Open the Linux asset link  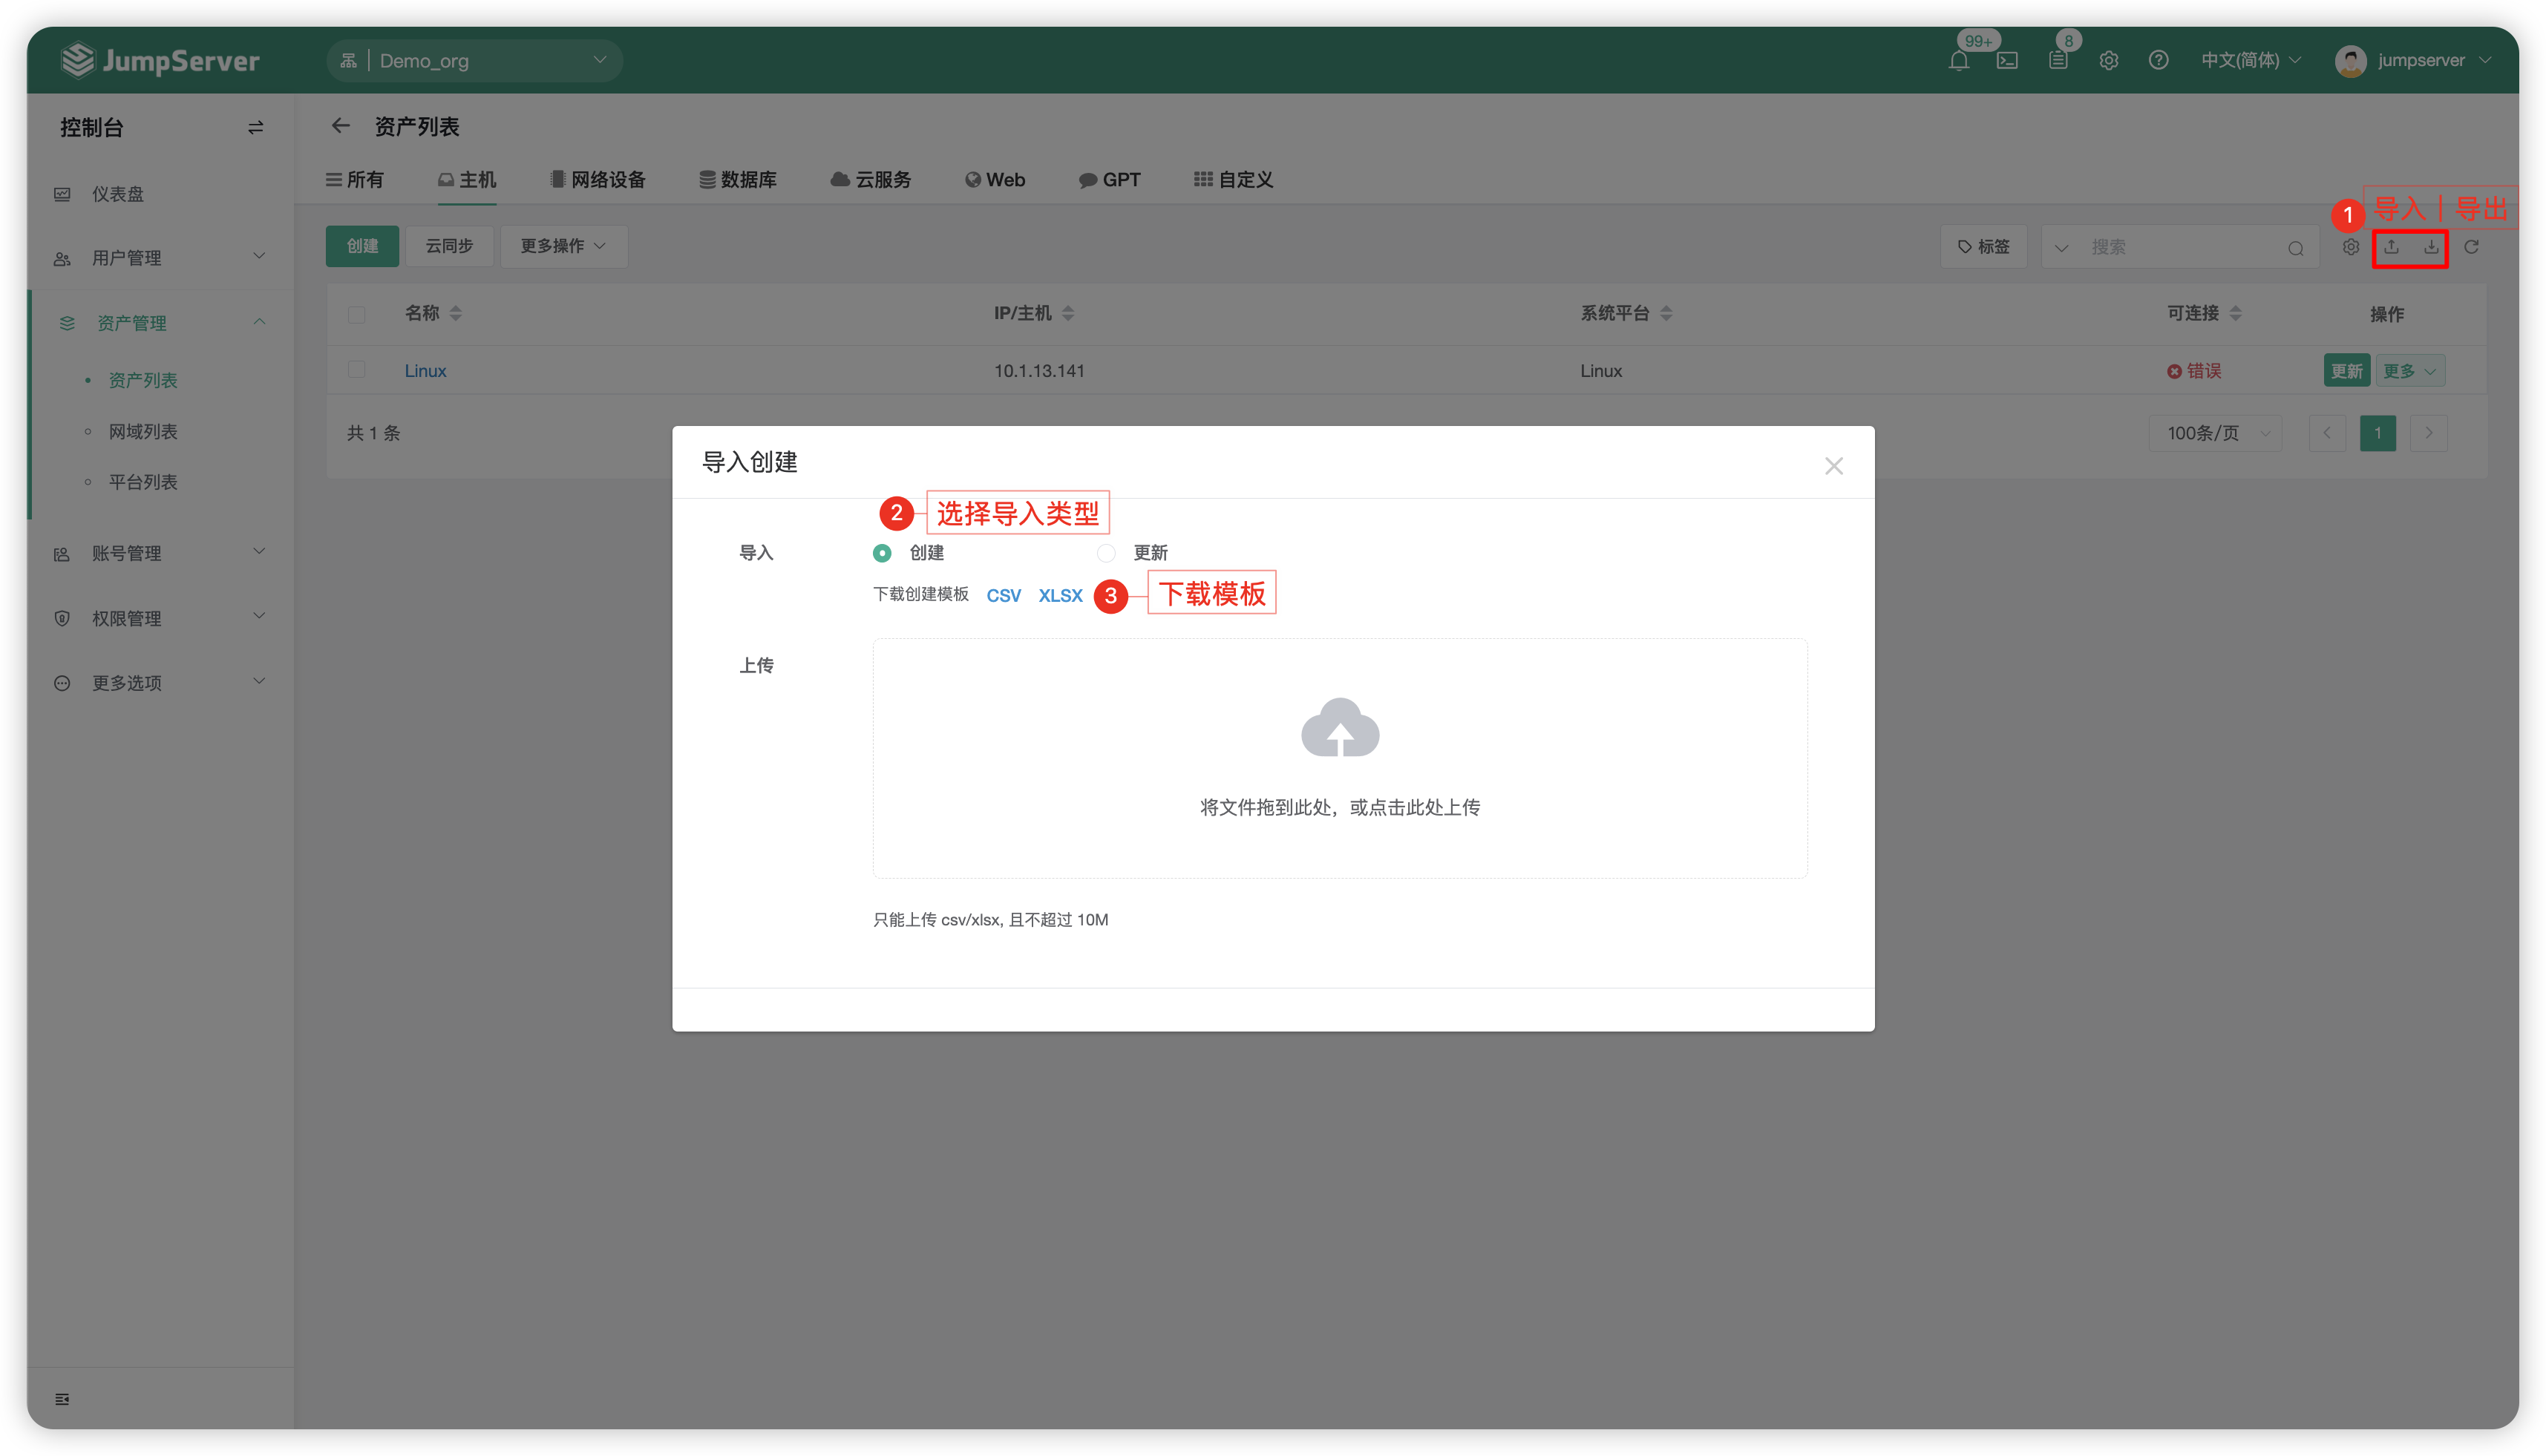pyautogui.click(x=425, y=371)
